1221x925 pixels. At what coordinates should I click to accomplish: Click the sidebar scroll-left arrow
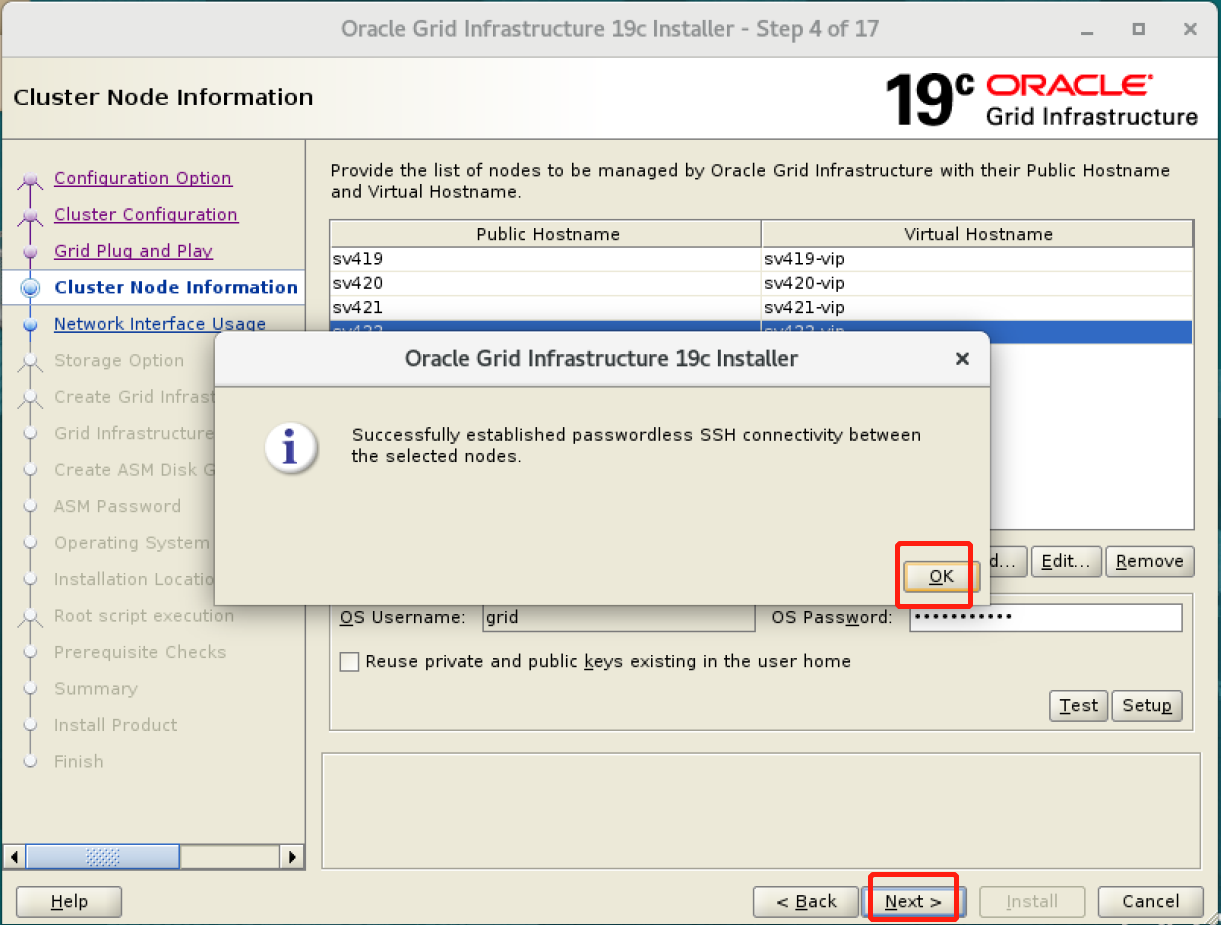[15, 857]
